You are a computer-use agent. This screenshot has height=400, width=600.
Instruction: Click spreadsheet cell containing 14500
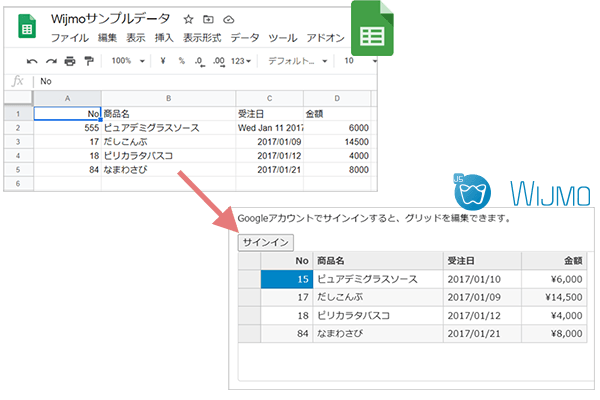[x=337, y=142]
